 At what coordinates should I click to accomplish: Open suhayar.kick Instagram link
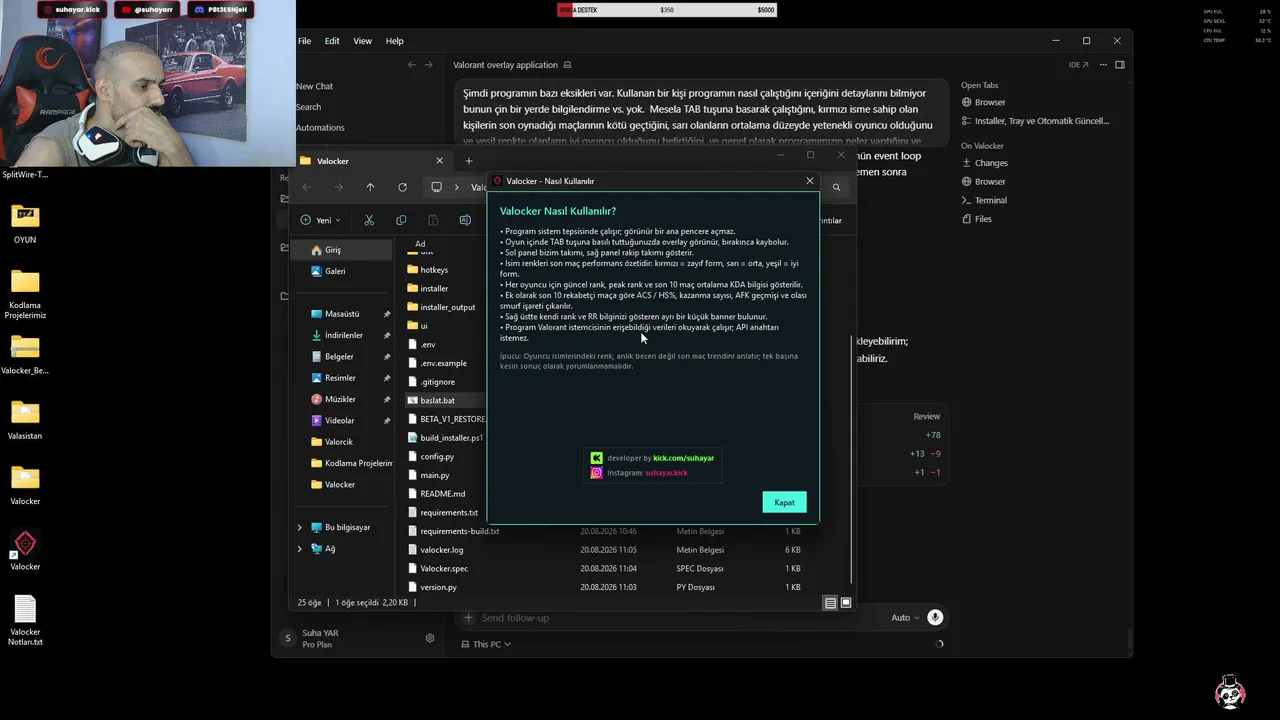coord(666,473)
